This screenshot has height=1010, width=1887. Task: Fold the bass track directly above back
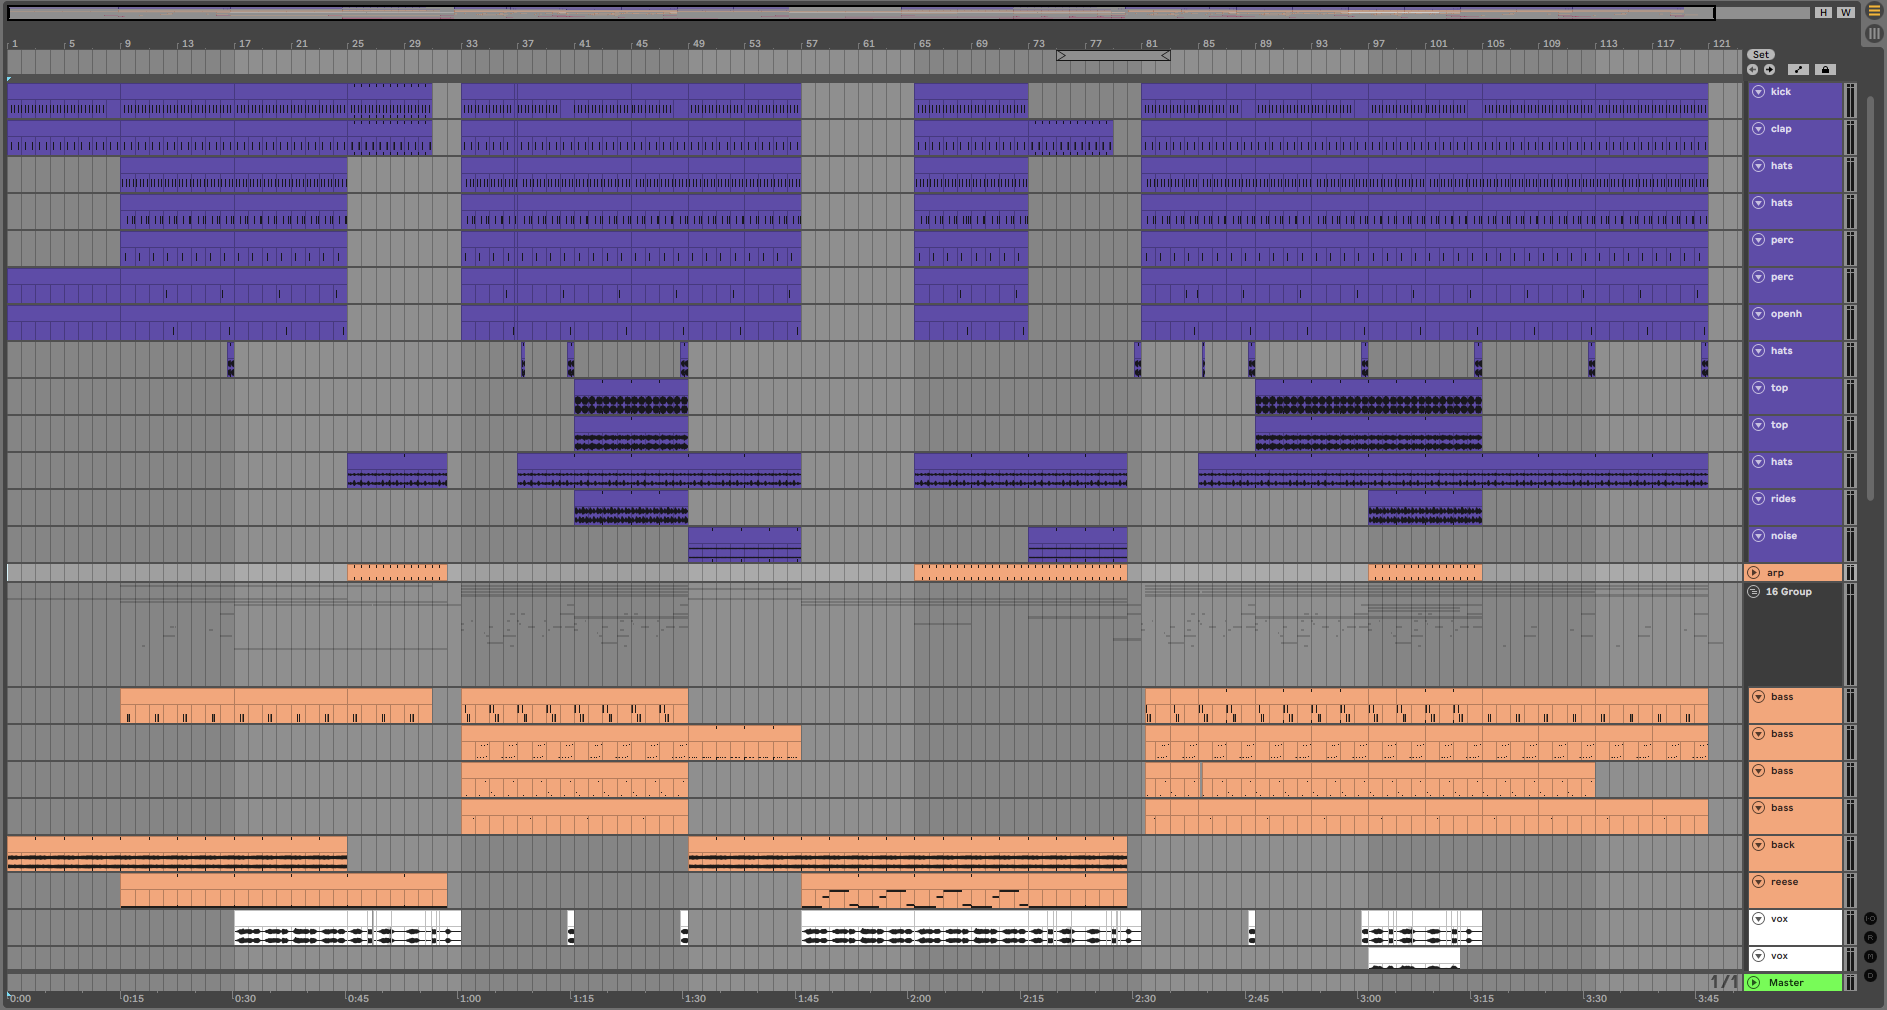[x=1758, y=808]
